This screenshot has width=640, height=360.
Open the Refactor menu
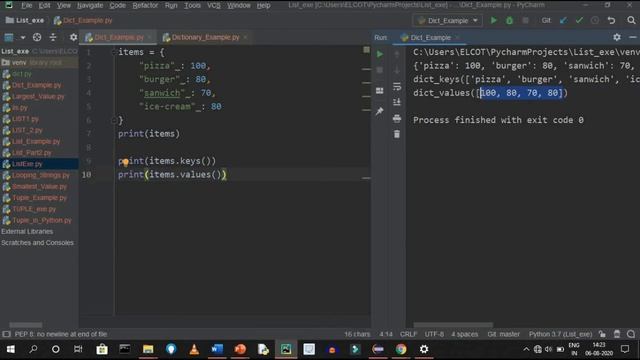145,5
